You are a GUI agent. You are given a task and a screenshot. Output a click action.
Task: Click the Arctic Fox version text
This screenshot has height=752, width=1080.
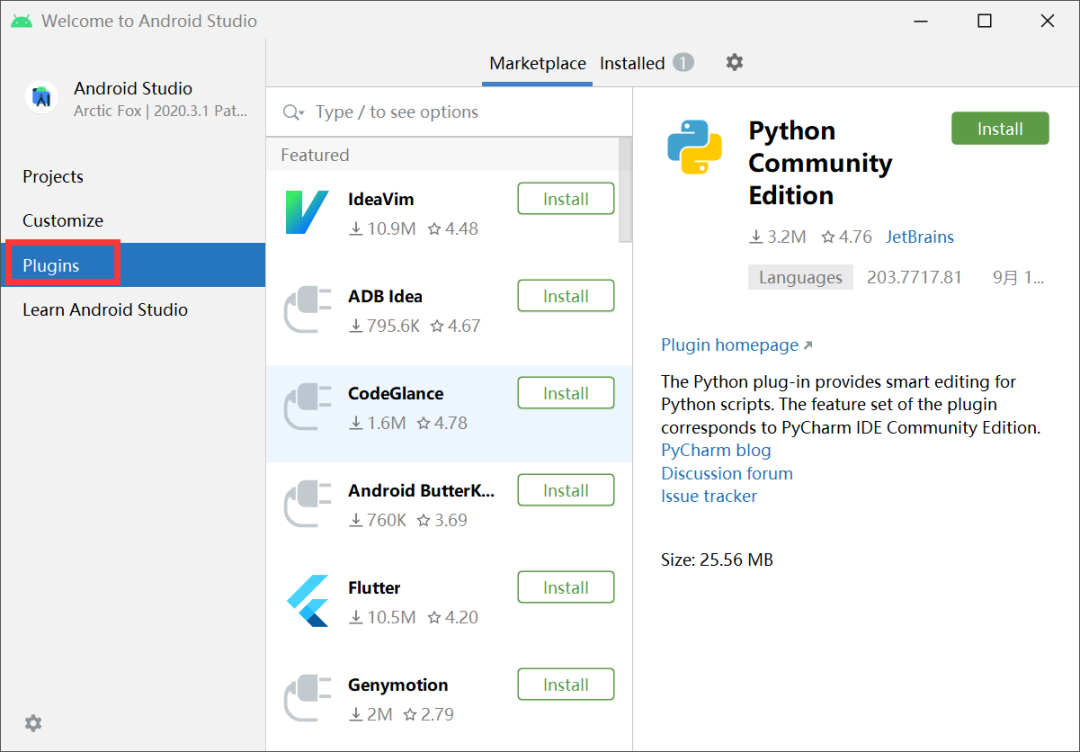160,111
